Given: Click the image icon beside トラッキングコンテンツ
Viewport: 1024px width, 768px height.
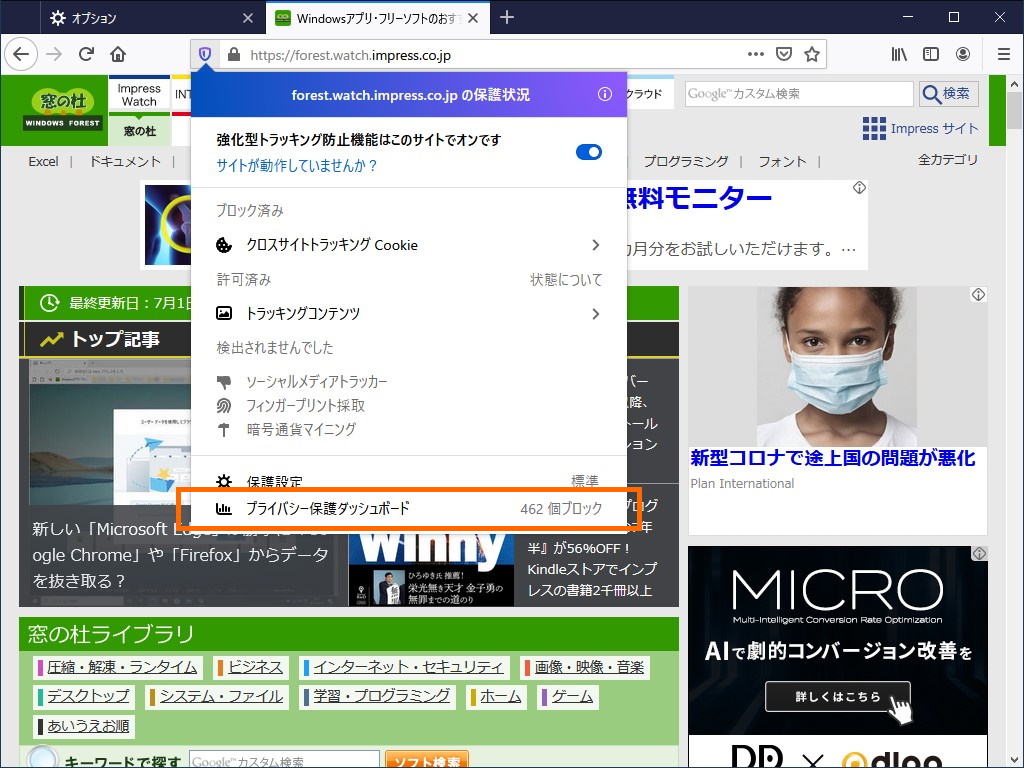Looking at the screenshot, I should tap(224, 313).
